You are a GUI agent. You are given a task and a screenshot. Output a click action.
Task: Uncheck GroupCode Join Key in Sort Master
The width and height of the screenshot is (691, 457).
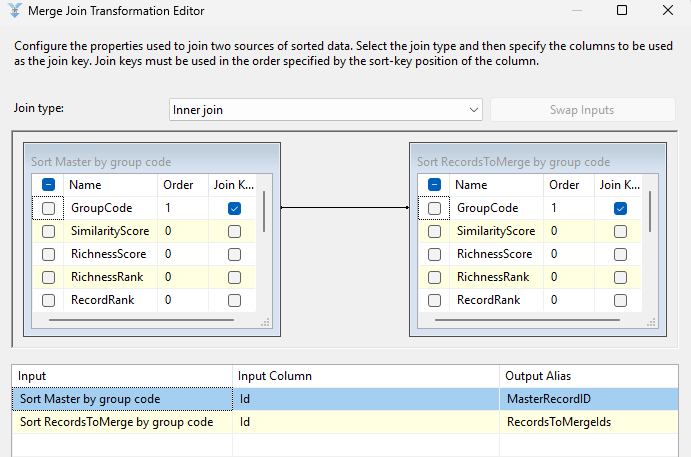pyautogui.click(x=234, y=208)
